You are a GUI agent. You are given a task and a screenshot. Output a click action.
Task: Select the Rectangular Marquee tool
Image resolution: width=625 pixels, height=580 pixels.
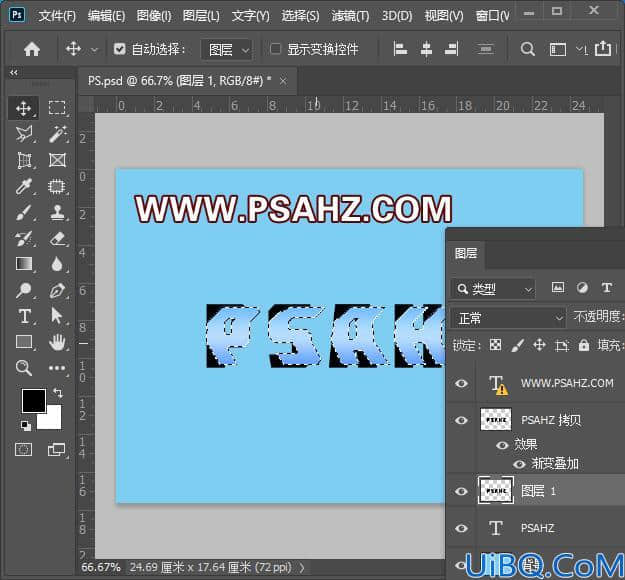(57, 108)
